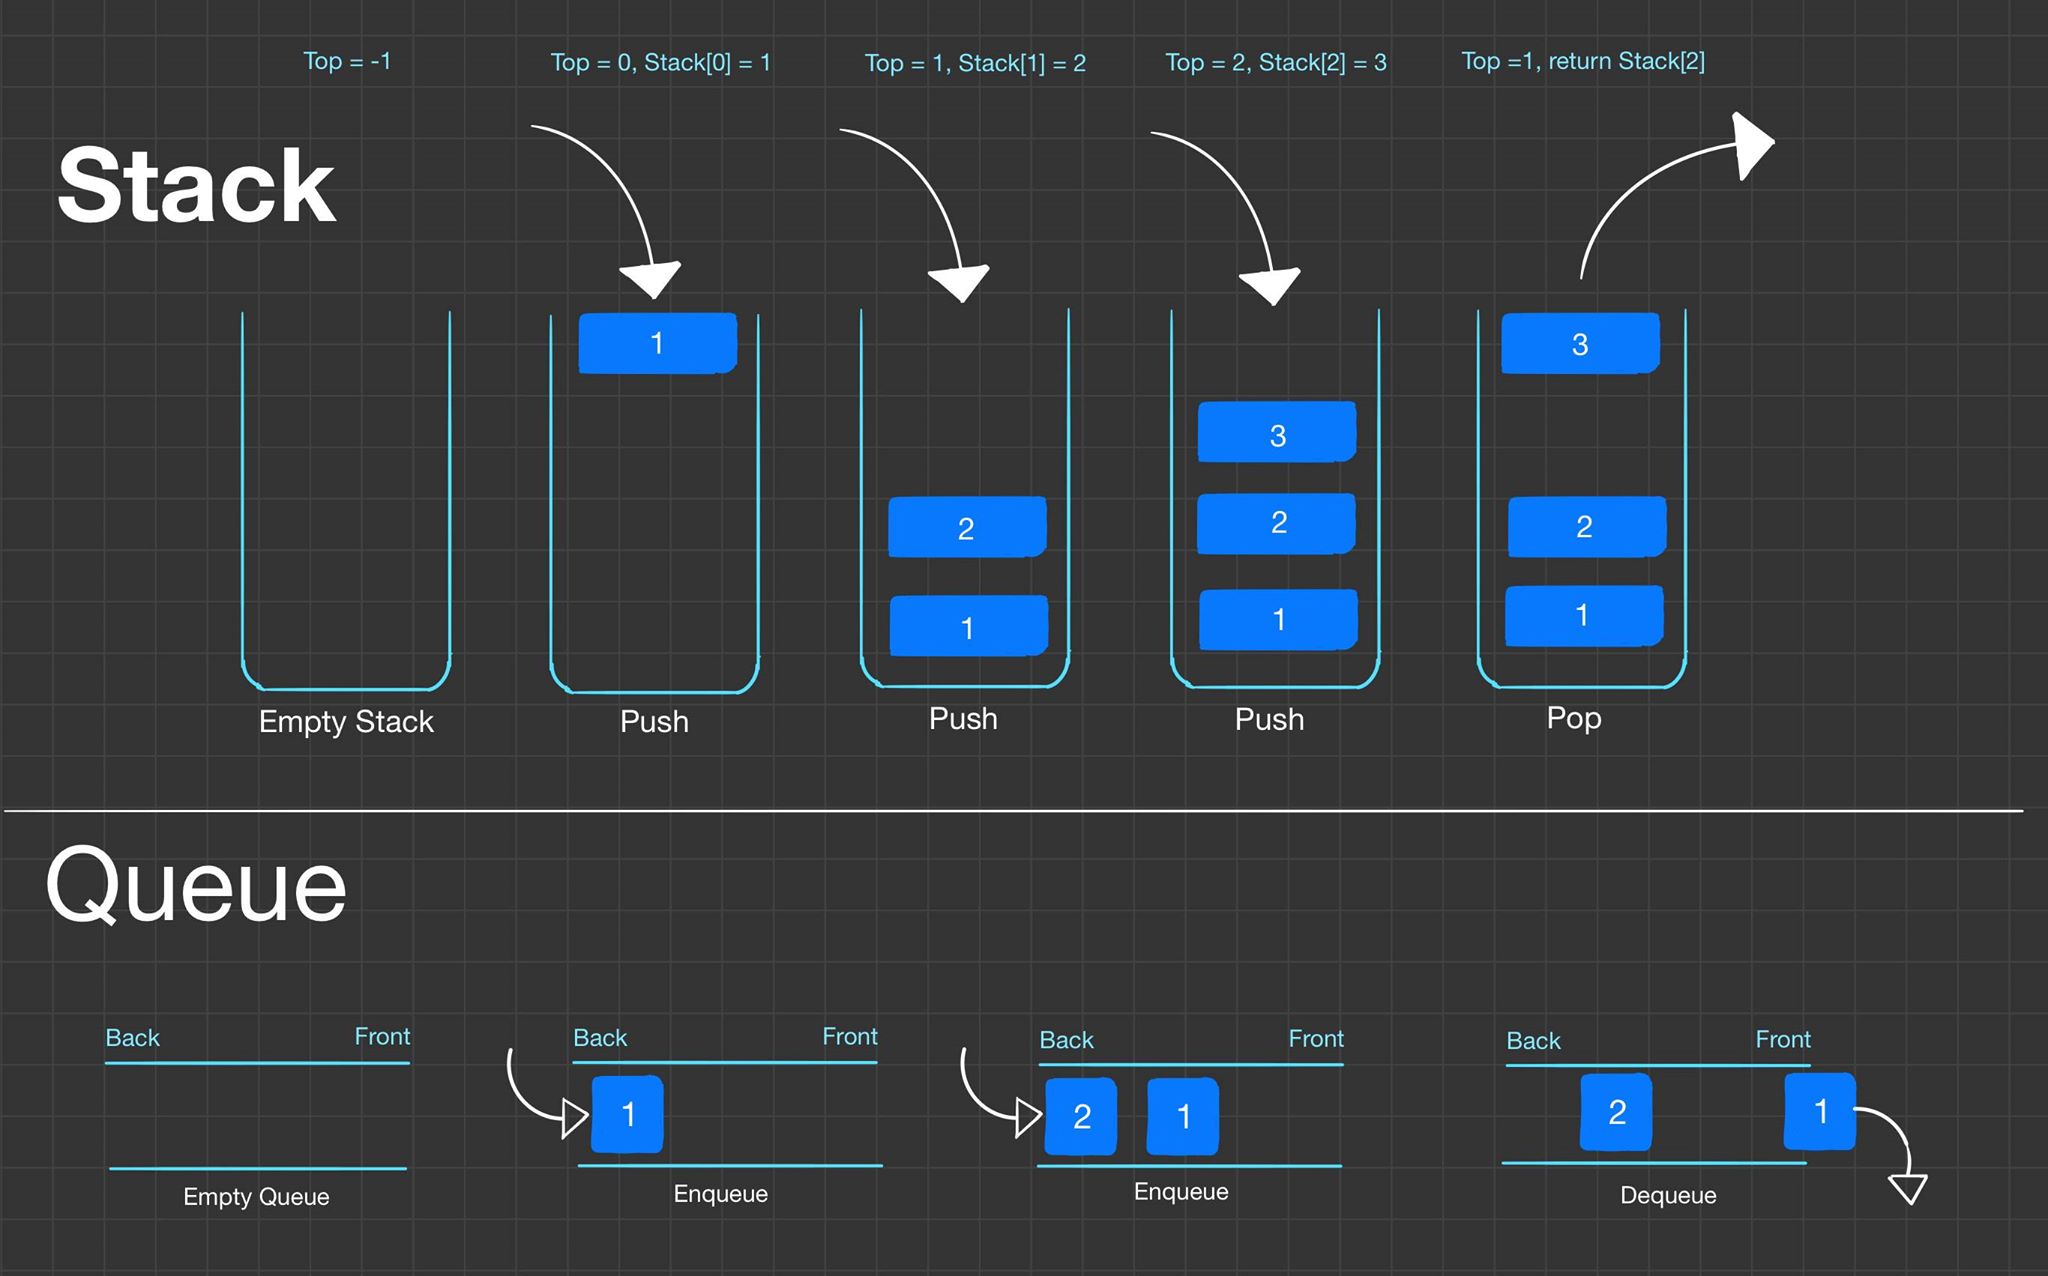Click the large Stack title text

point(196,186)
